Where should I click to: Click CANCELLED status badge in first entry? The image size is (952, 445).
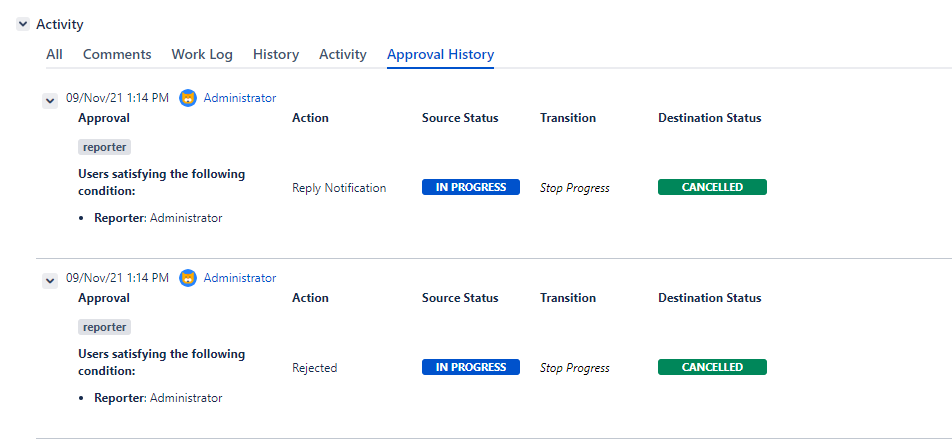pos(712,187)
